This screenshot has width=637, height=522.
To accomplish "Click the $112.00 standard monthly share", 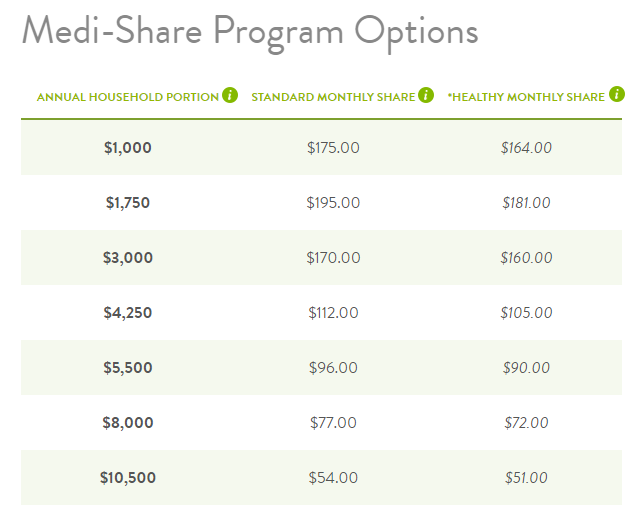I will [333, 312].
